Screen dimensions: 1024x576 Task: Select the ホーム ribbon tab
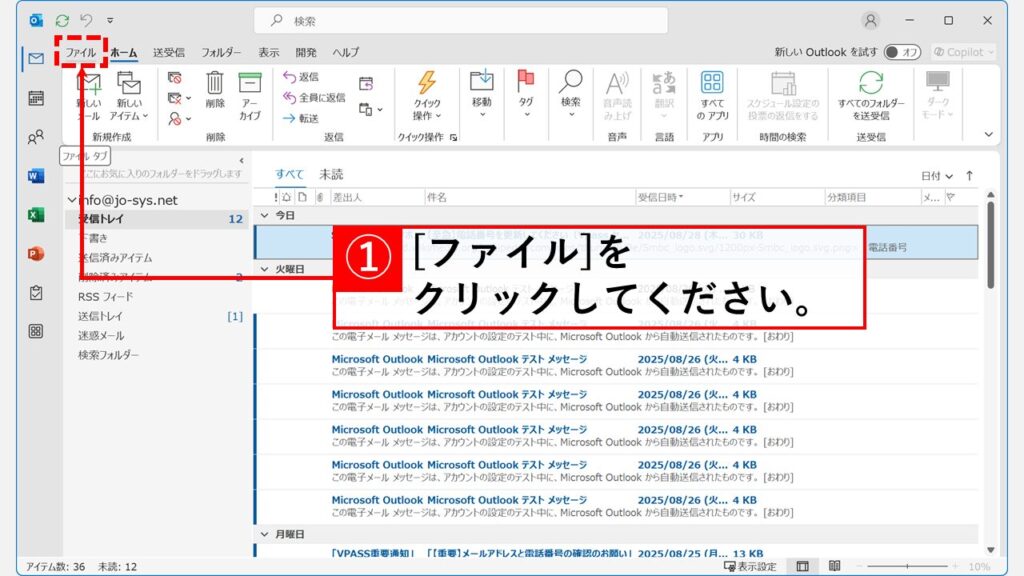(x=123, y=52)
